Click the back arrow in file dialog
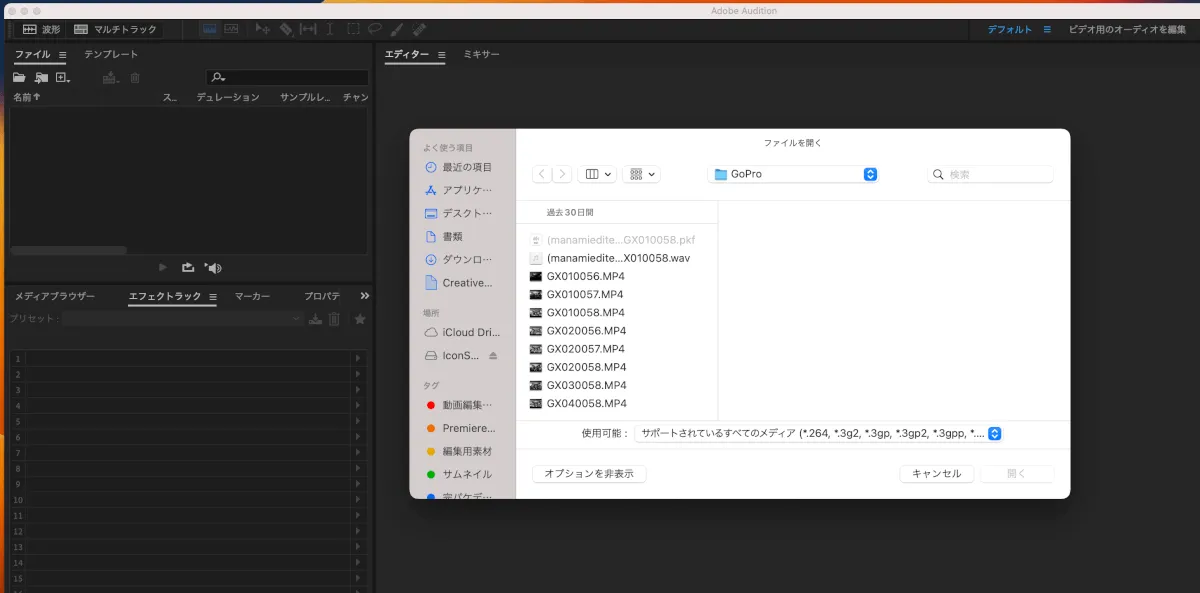The width and height of the screenshot is (1200, 593). point(542,174)
